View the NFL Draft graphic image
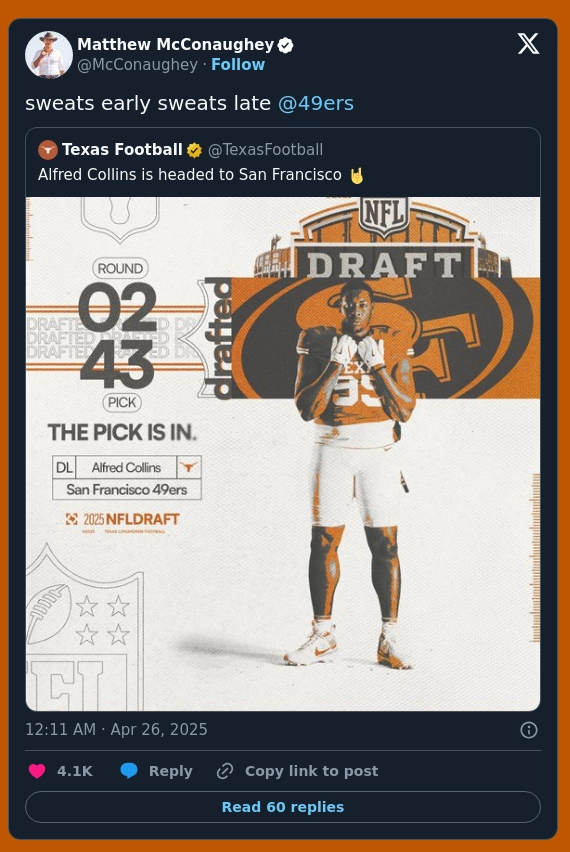 click(283, 454)
